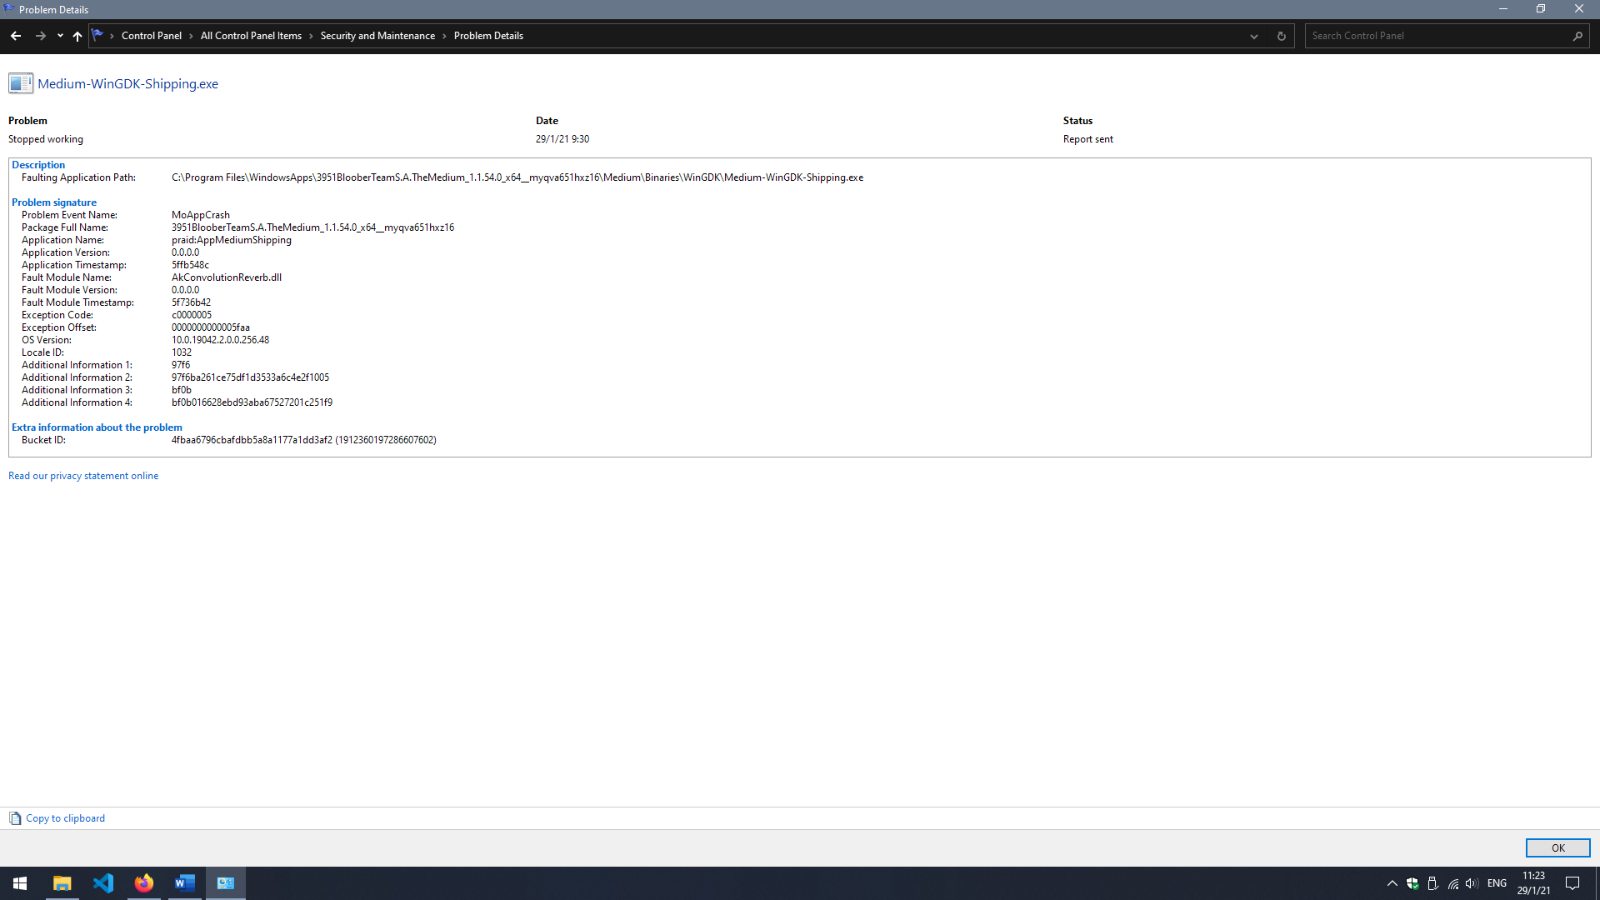1600x900 pixels.
Task: Open the Action Center notifications icon
Action: click(1573, 884)
